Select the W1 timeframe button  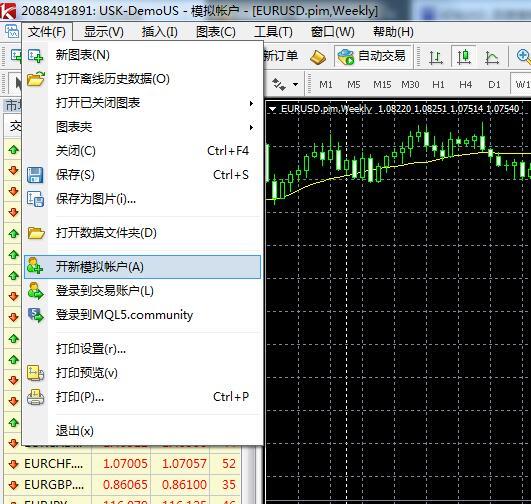[521, 84]
